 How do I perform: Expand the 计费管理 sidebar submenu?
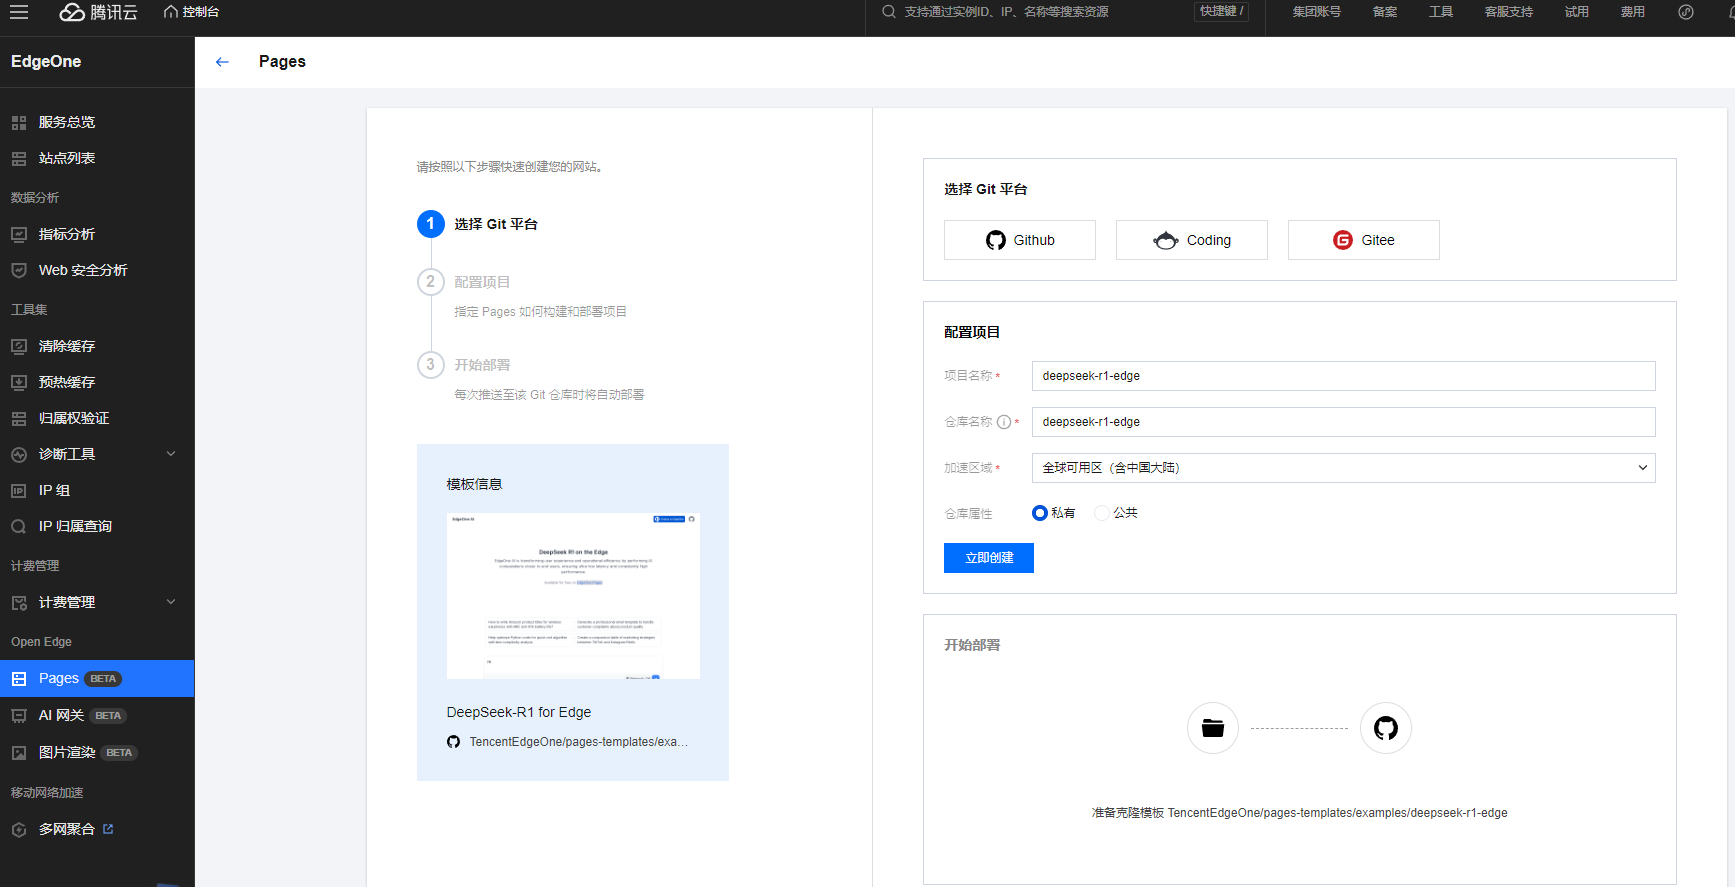[171, 602]
